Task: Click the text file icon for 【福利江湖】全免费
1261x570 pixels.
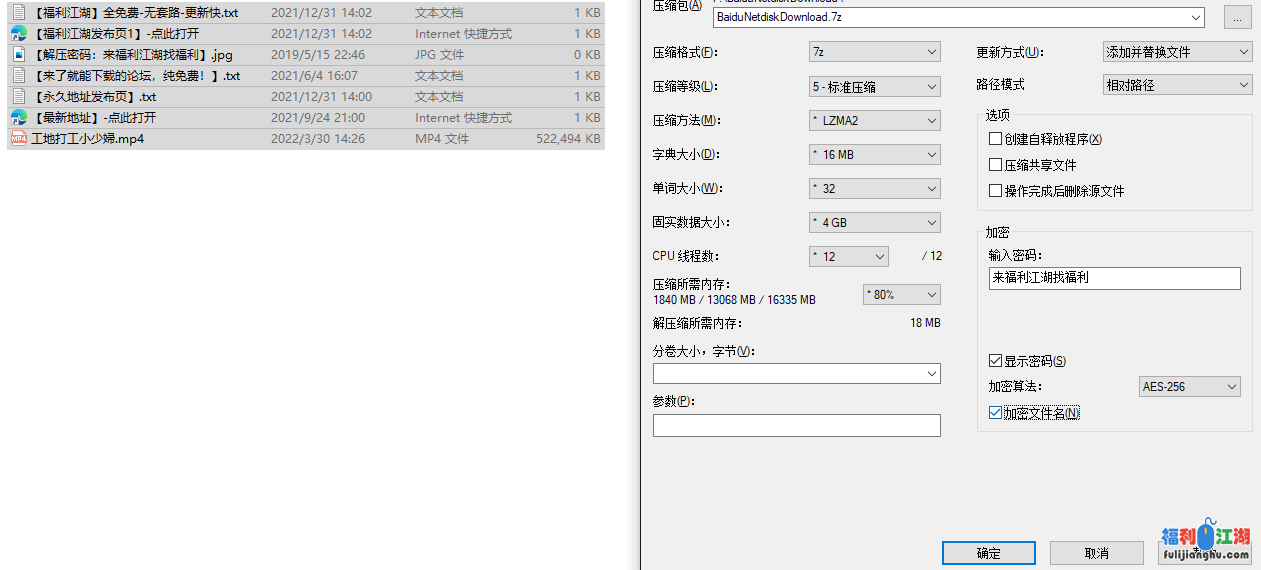Action: coord(18,13)
